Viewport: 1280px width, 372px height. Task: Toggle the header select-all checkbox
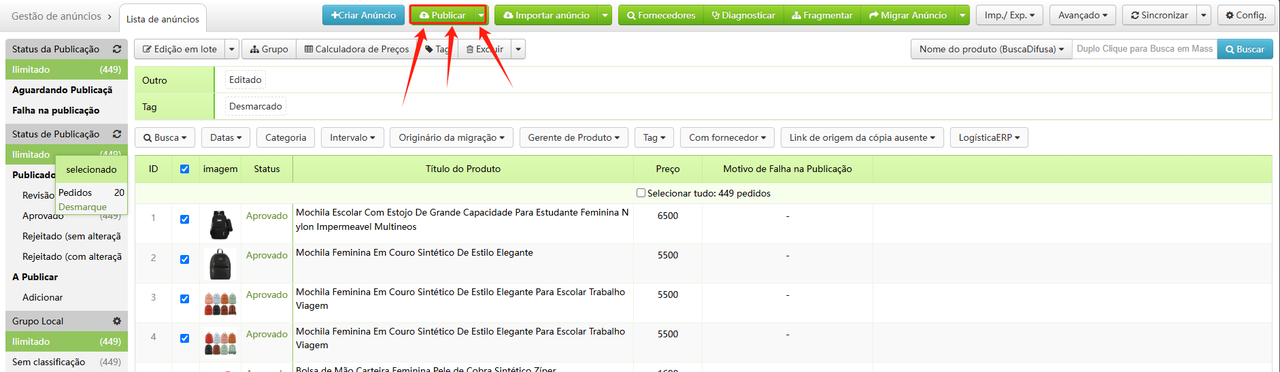[x=184, y=169]
